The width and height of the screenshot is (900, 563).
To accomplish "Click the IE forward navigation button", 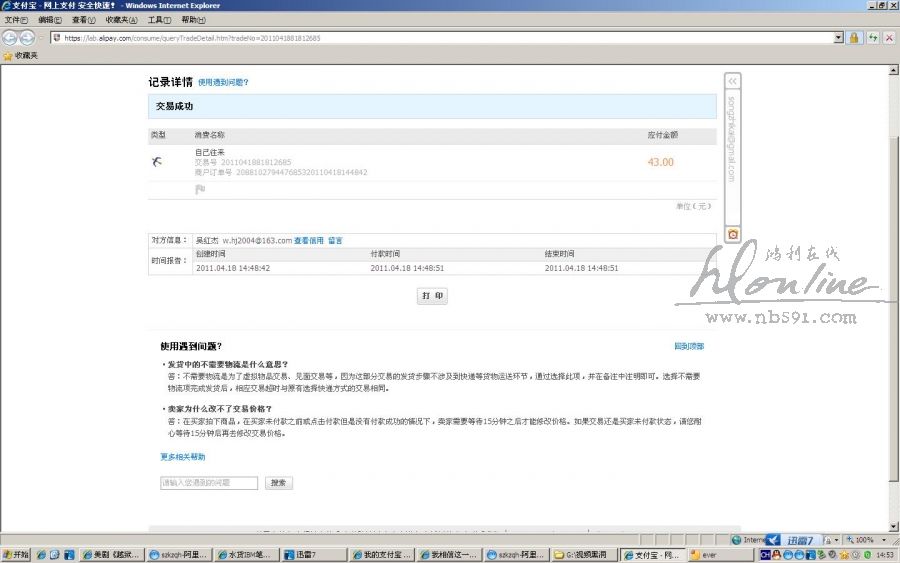I will (x=27, y=38).
